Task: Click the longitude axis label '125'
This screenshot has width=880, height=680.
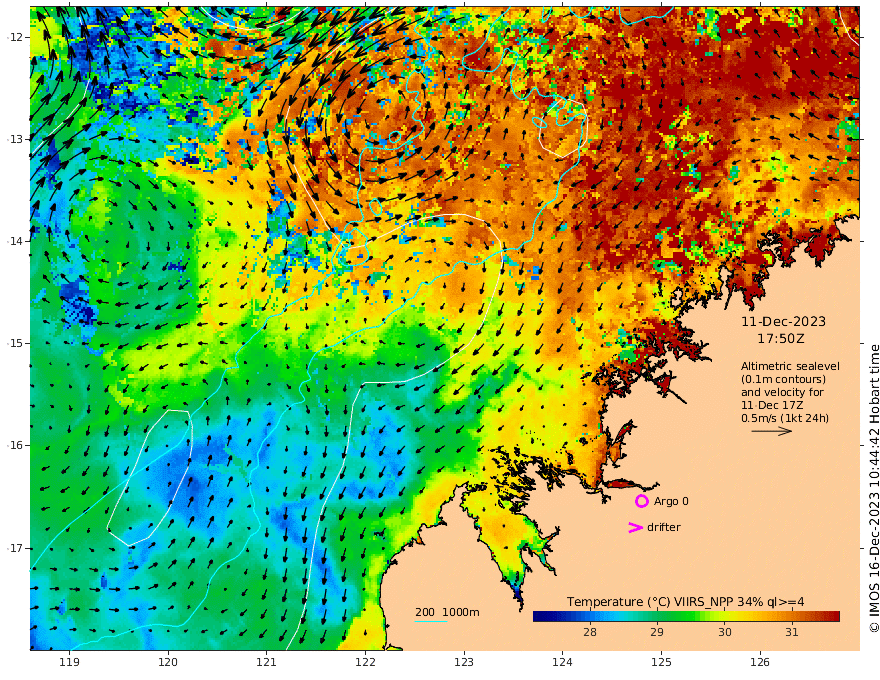Action: click(661, 663)
